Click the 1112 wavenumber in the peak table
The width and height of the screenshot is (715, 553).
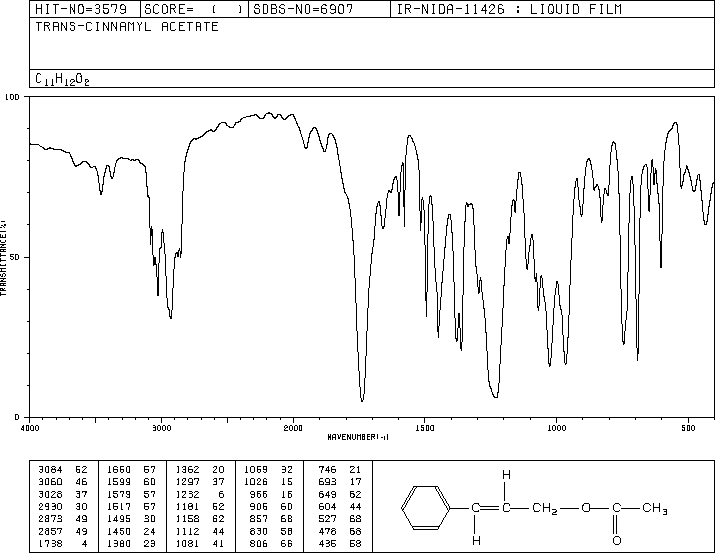[187, 531]
